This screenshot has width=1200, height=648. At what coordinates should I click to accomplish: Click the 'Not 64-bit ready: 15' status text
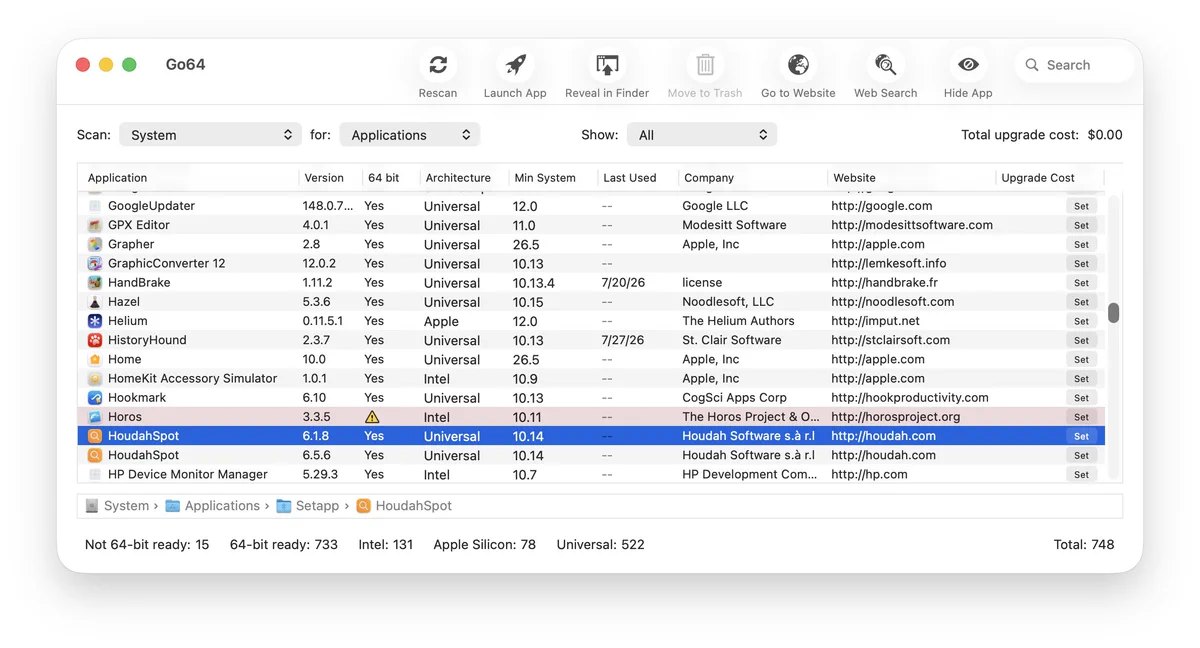click(x=147, y=545)
